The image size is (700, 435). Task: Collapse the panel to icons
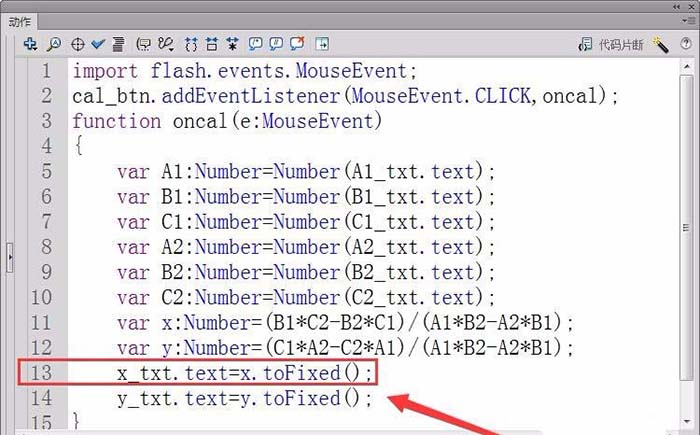click(677, 6)
